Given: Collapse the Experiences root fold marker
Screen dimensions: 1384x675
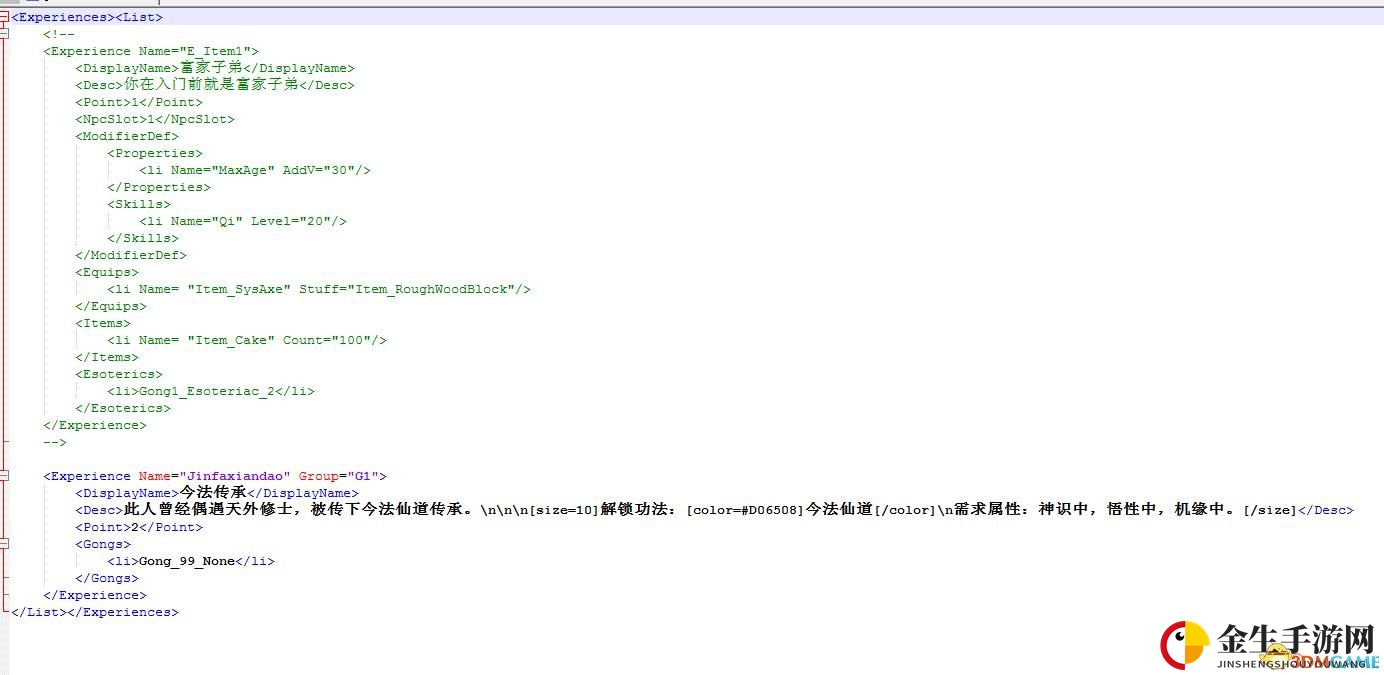Looking at the screenshot, I should coord(4,17).
